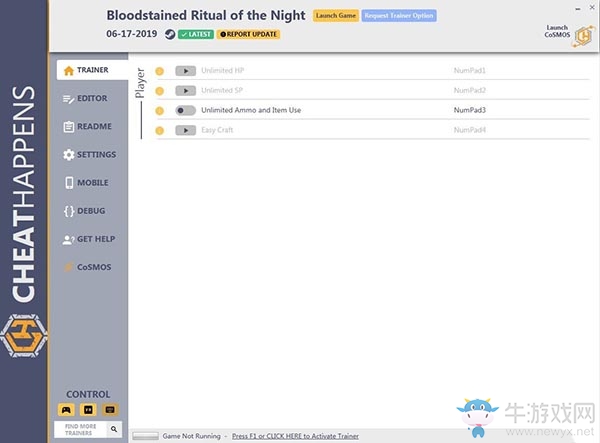The image size is (600, 443).
Task: Click the Unlimited HP label
Action: [x=223, y=70]
